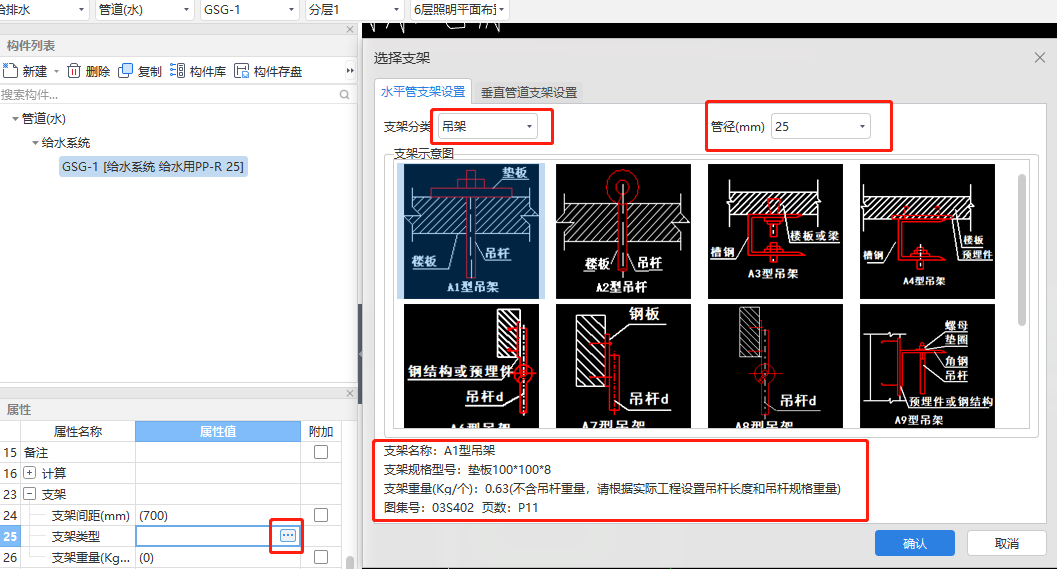Switch to 水平管支架设置 tab
Screen dimensions: 1057x569
[x=423, y=92]
